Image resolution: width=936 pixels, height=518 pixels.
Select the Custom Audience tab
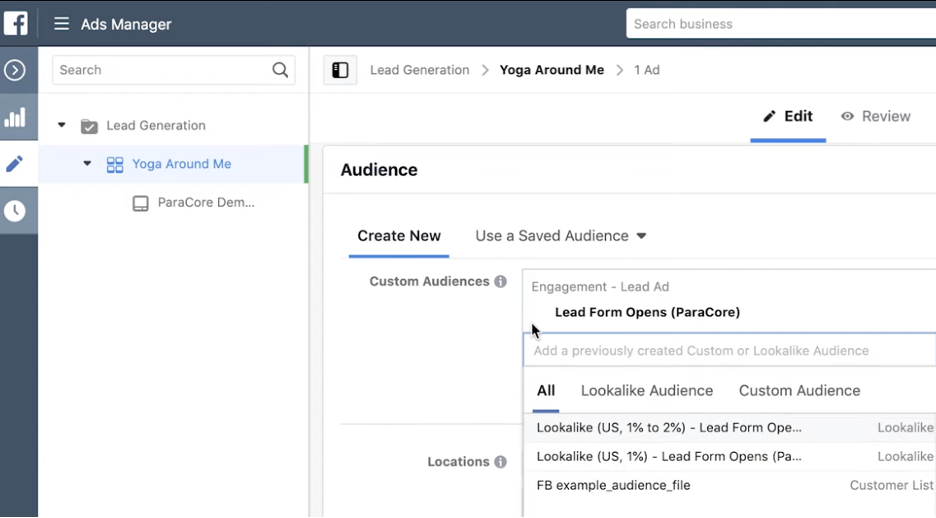(799, 391)
